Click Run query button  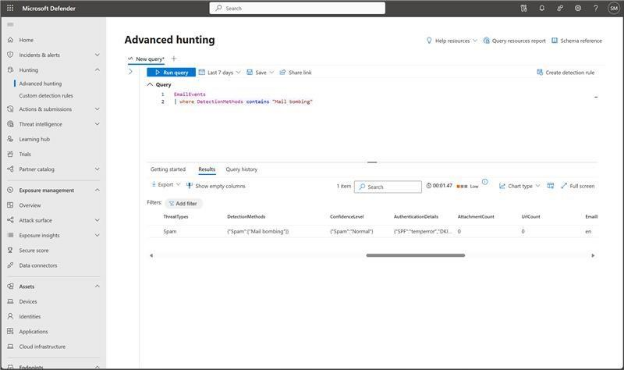(171, 72)
